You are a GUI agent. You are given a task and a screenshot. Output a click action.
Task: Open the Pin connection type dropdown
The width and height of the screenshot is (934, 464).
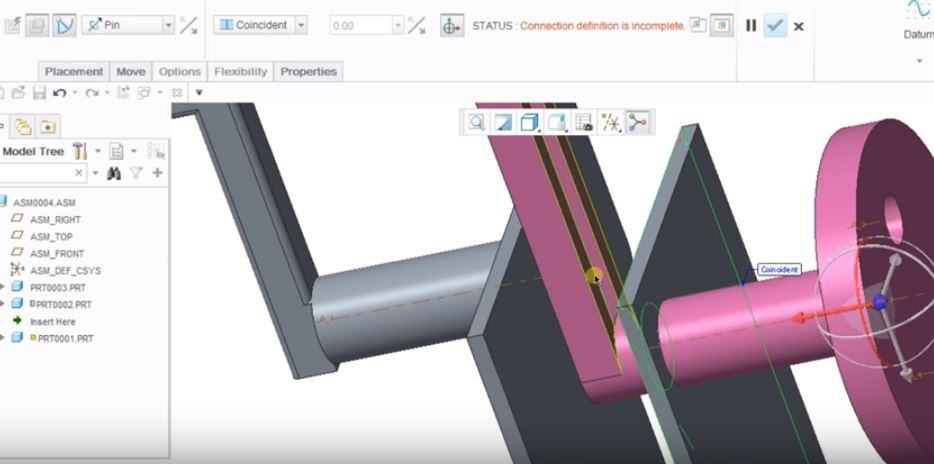[x=167, y=25]
